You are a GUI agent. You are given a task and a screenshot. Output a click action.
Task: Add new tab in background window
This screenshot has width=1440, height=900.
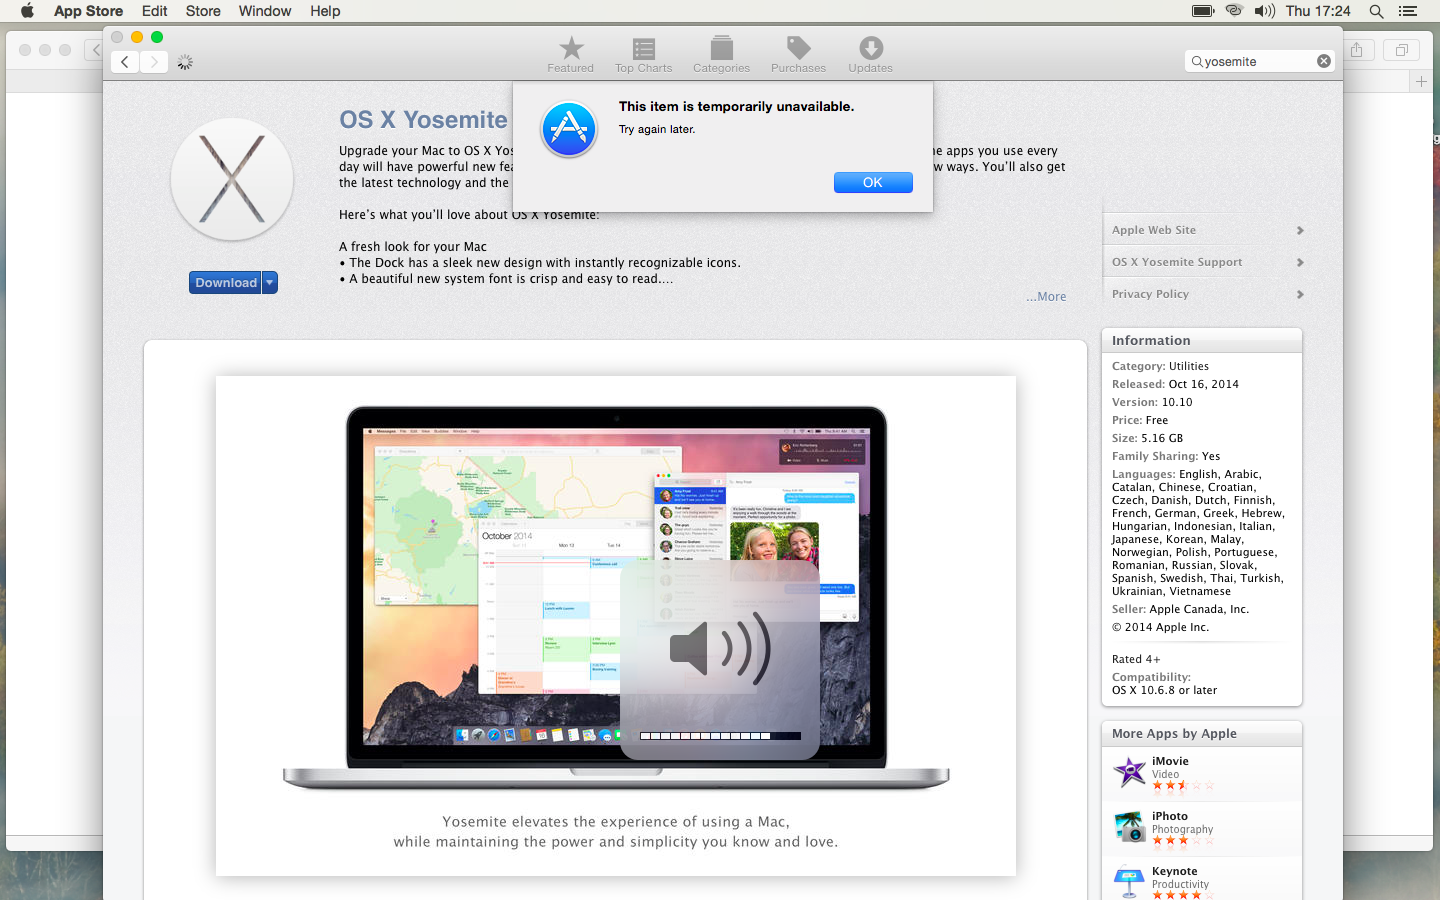pos(1421,82)
